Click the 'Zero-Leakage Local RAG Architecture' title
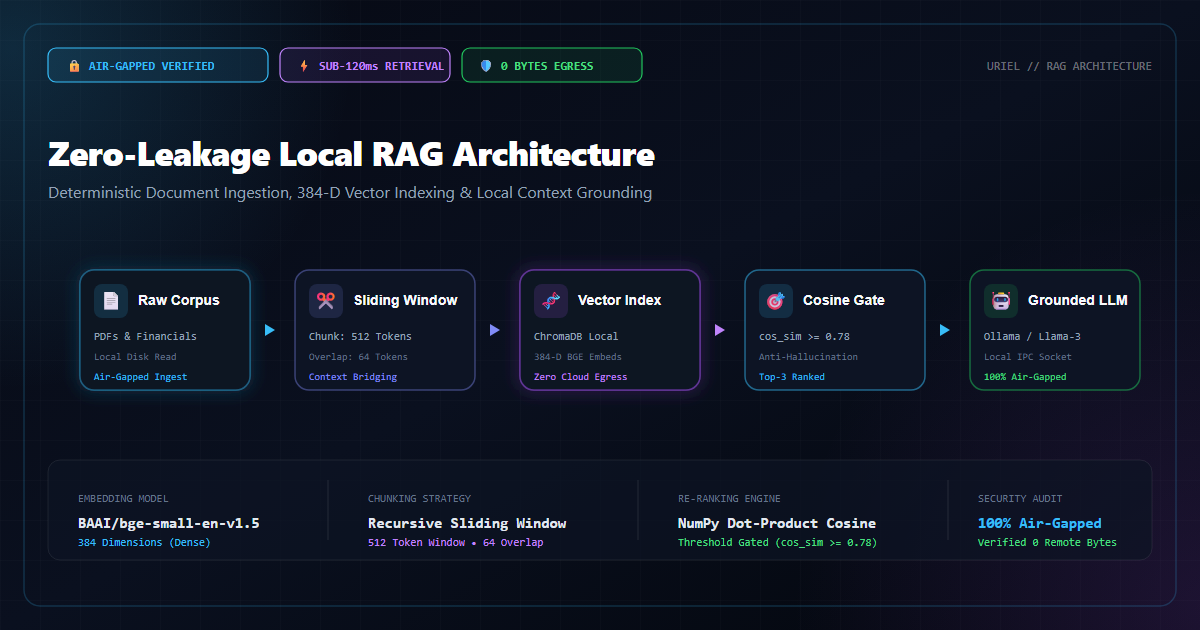This screenshot has height=630, width=1200. (352, 155)
